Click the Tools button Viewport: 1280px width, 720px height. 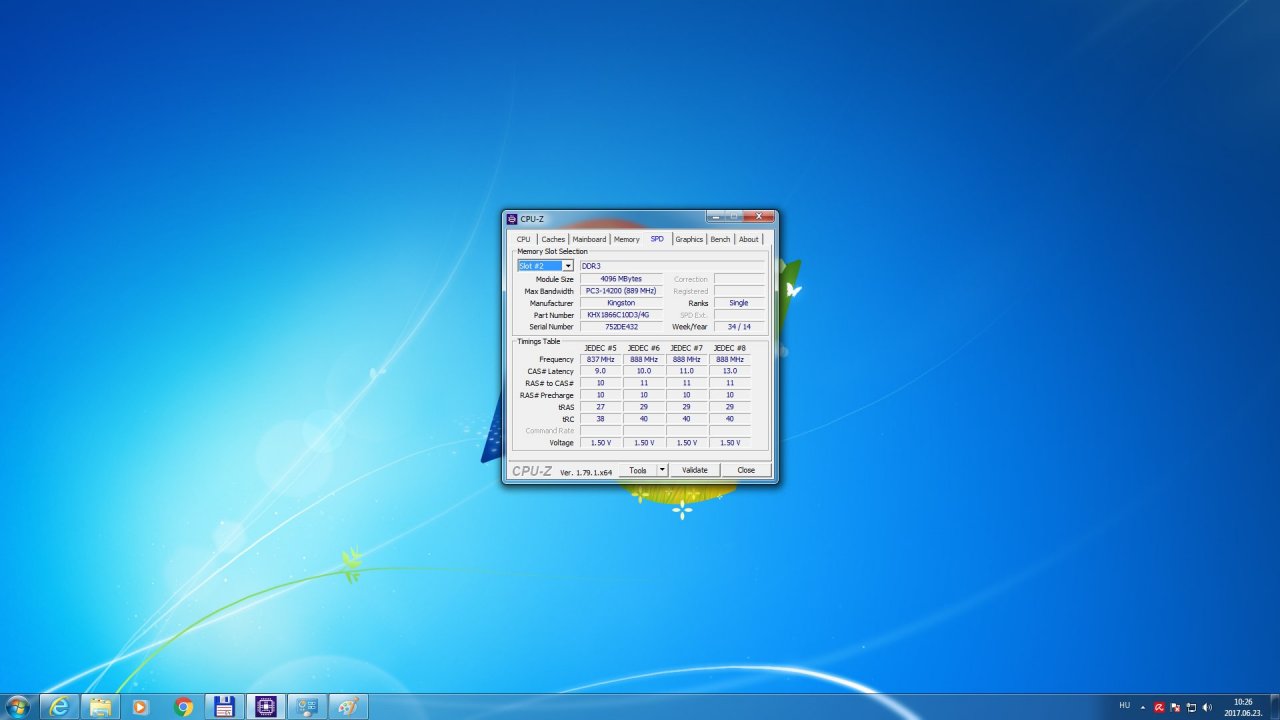[638, 470]
